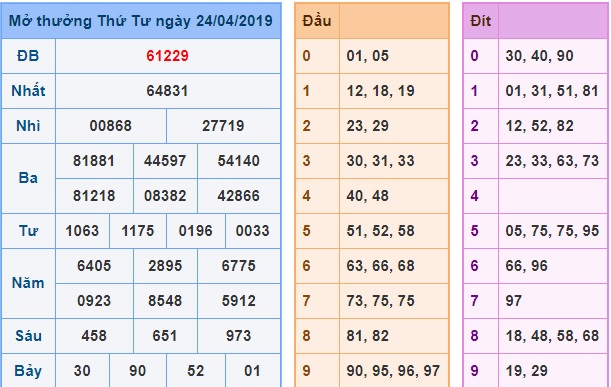This screenshot has width=611, height=387.
Task: Select second prize number 27719
Action: (223, 126)
